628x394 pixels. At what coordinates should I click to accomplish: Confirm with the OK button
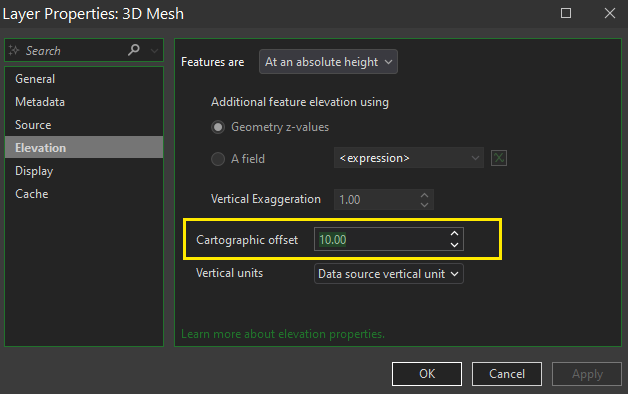[x=427, y=374]
